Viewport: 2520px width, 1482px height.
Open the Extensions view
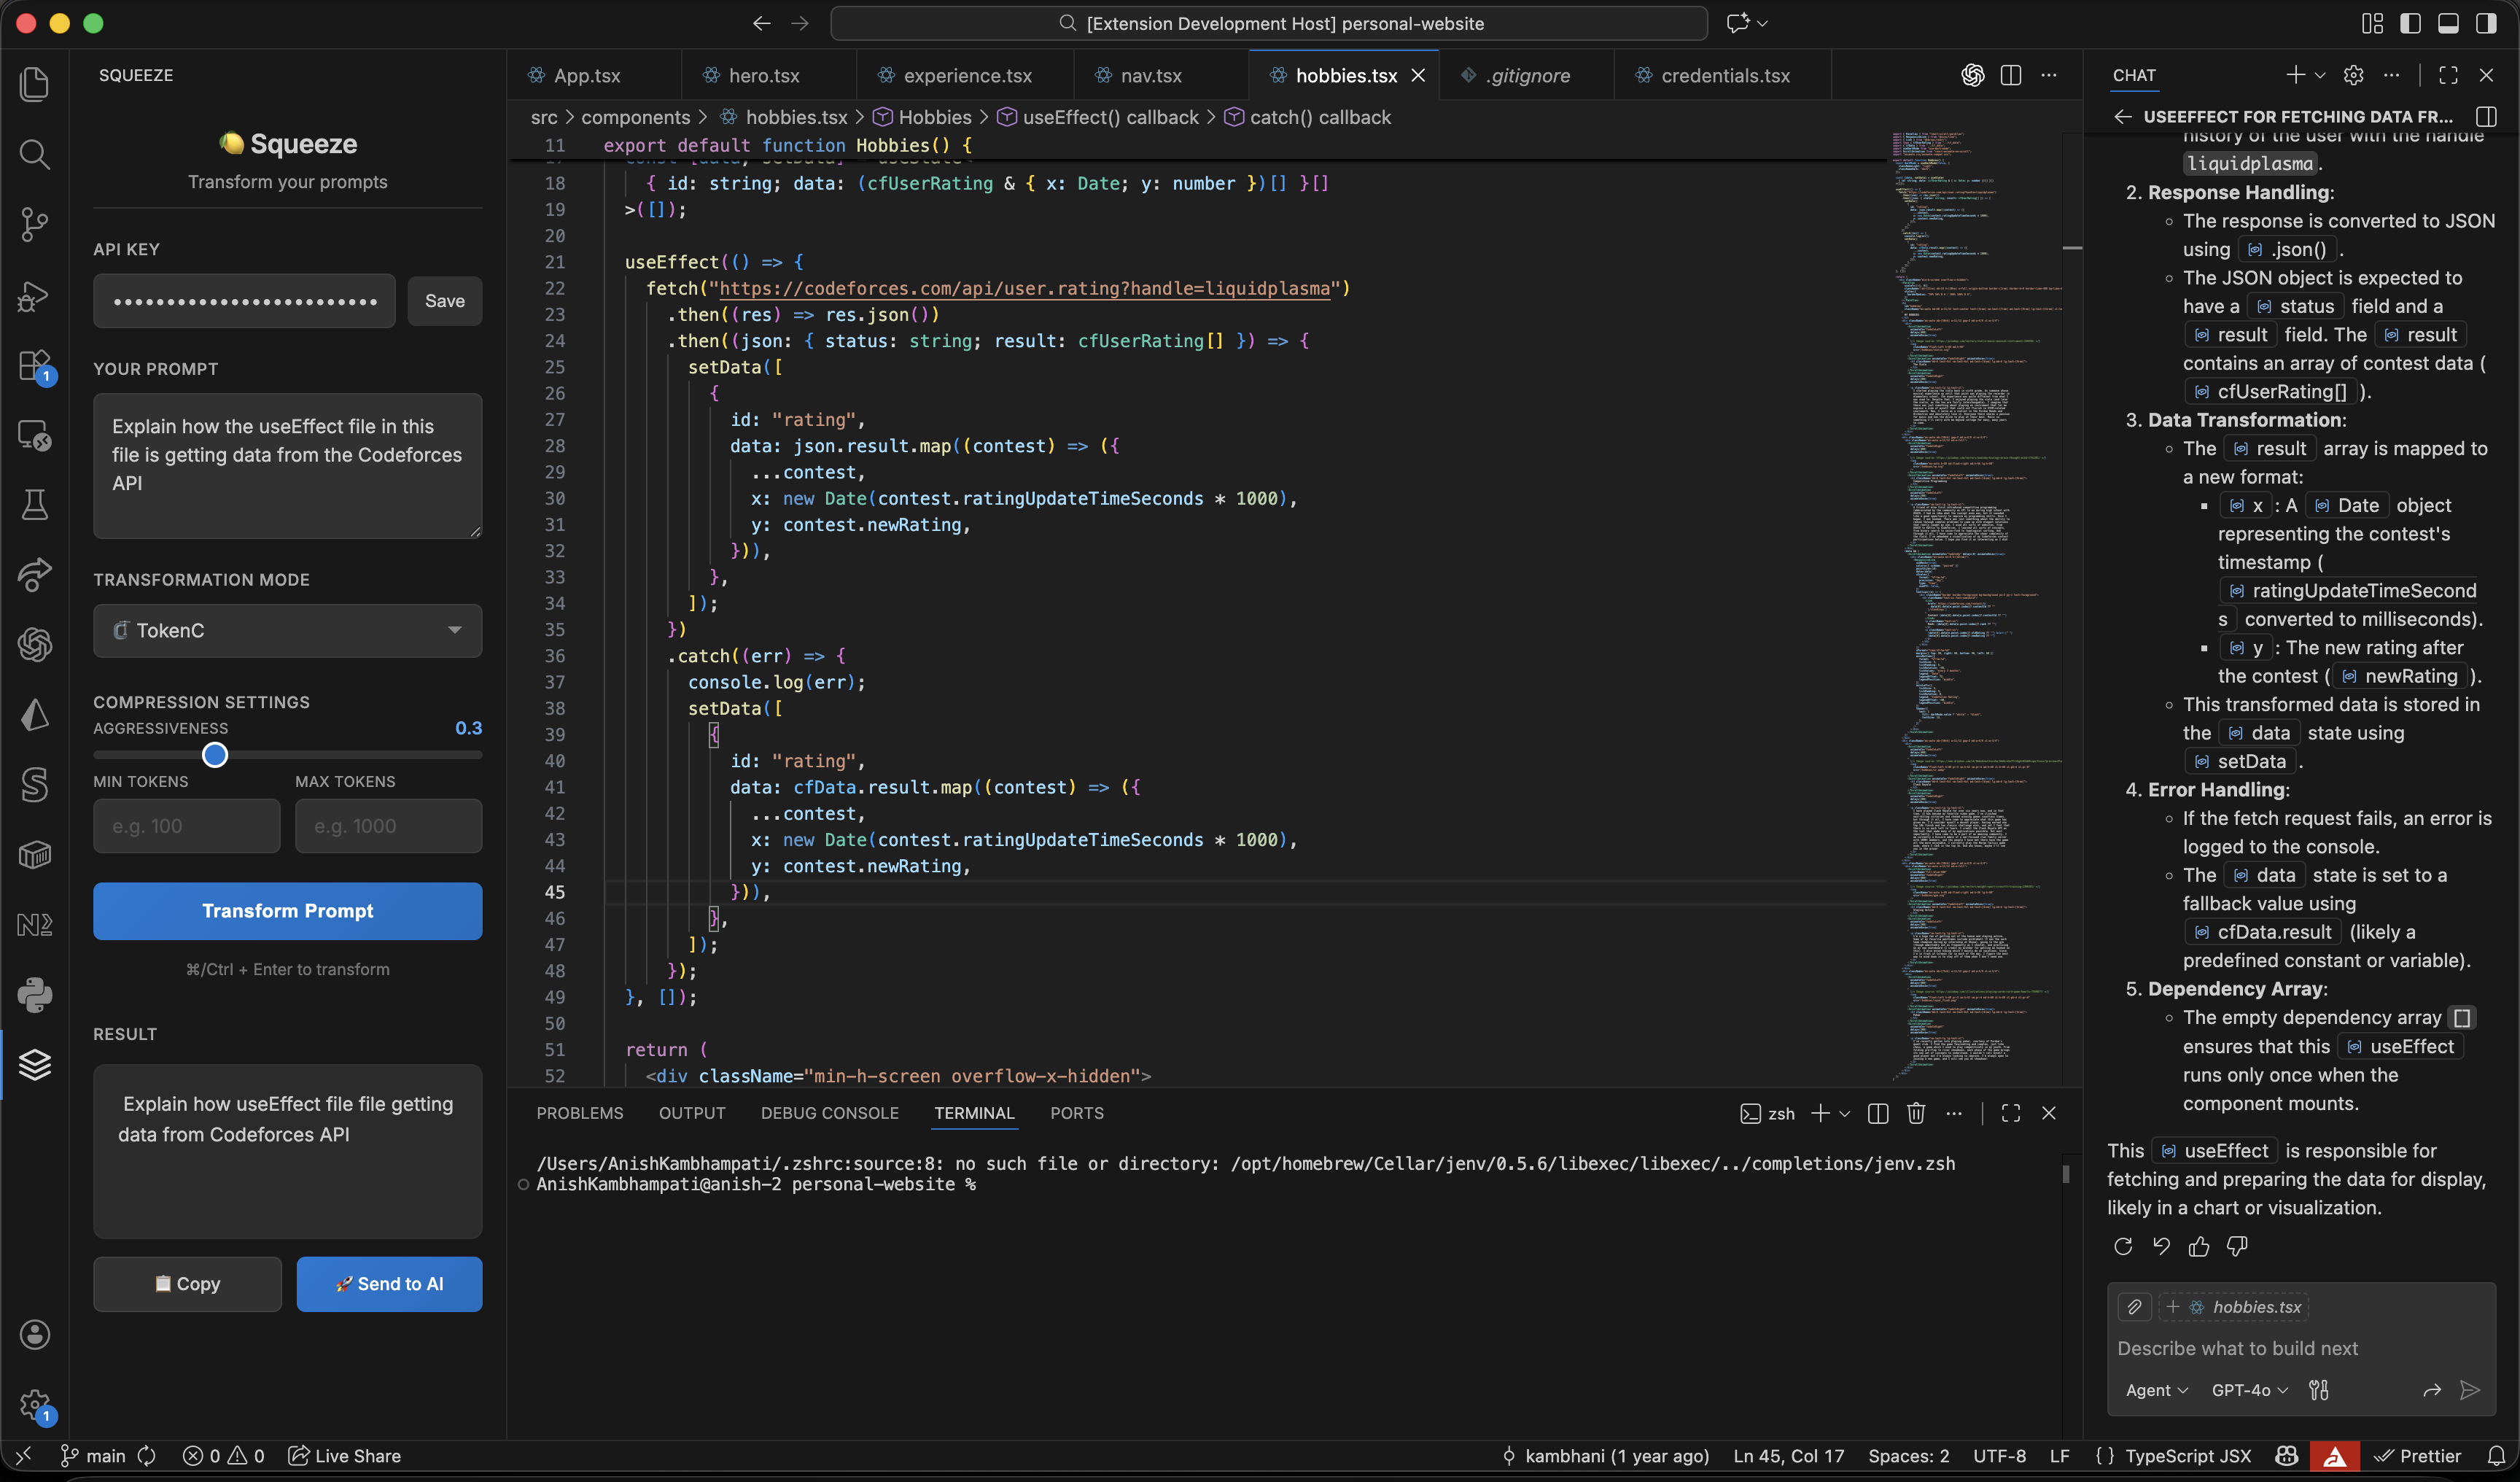click(x=34, y=366)
